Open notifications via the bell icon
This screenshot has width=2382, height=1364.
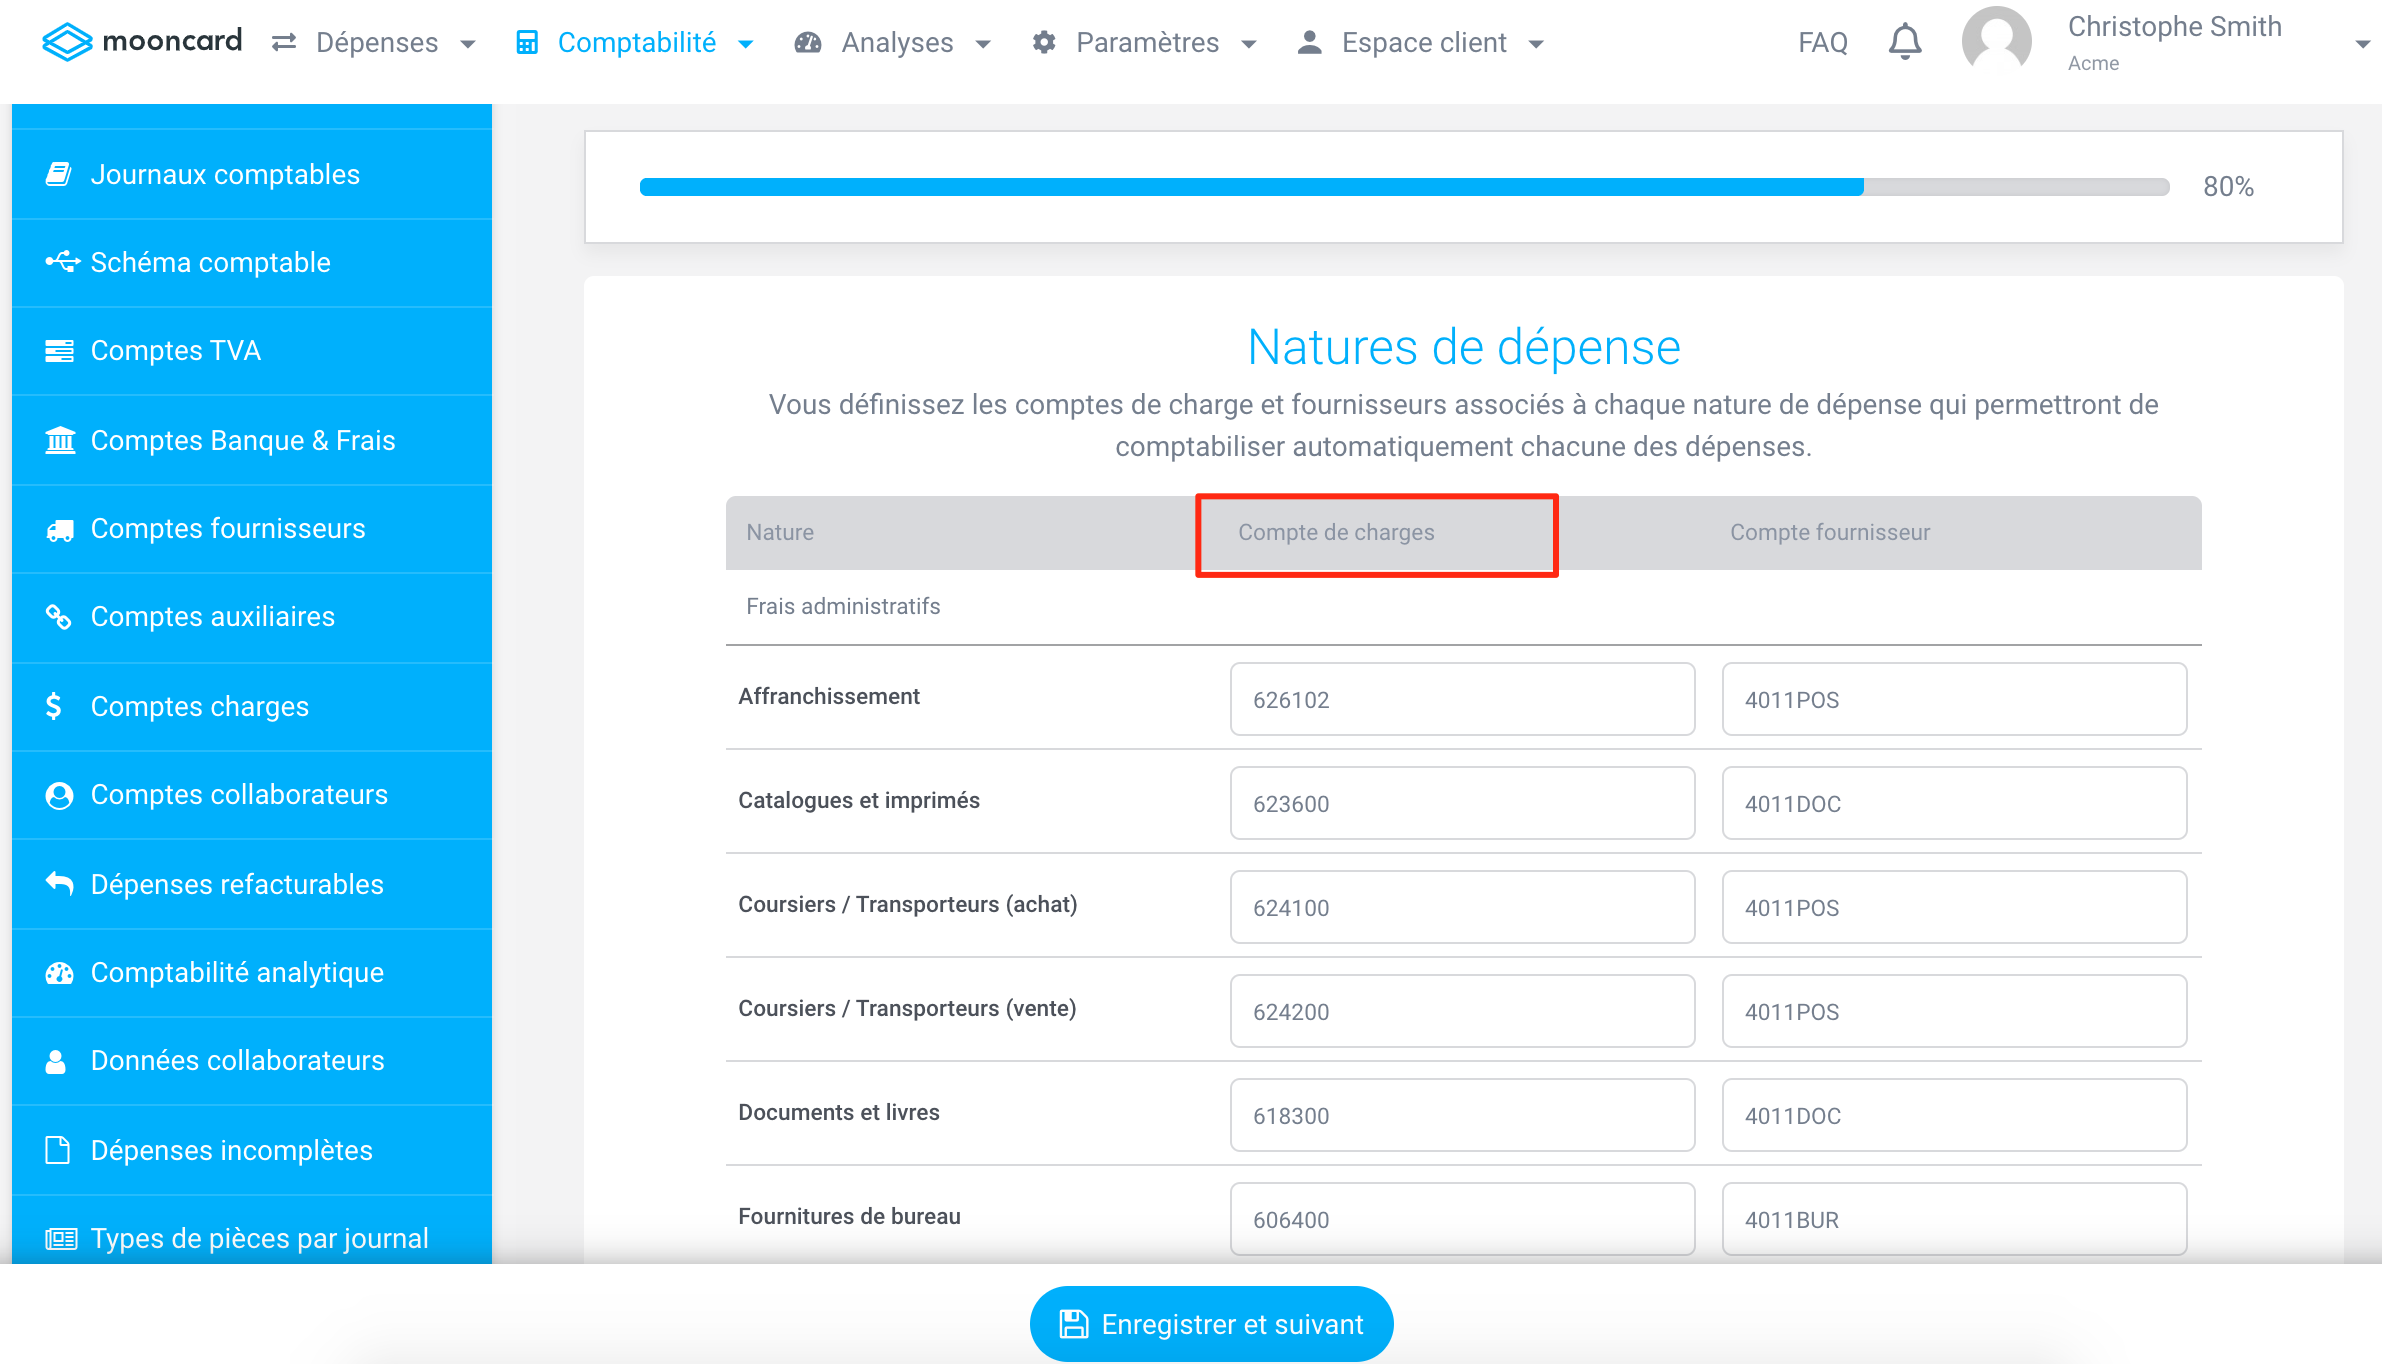[x=1905, y=41]
